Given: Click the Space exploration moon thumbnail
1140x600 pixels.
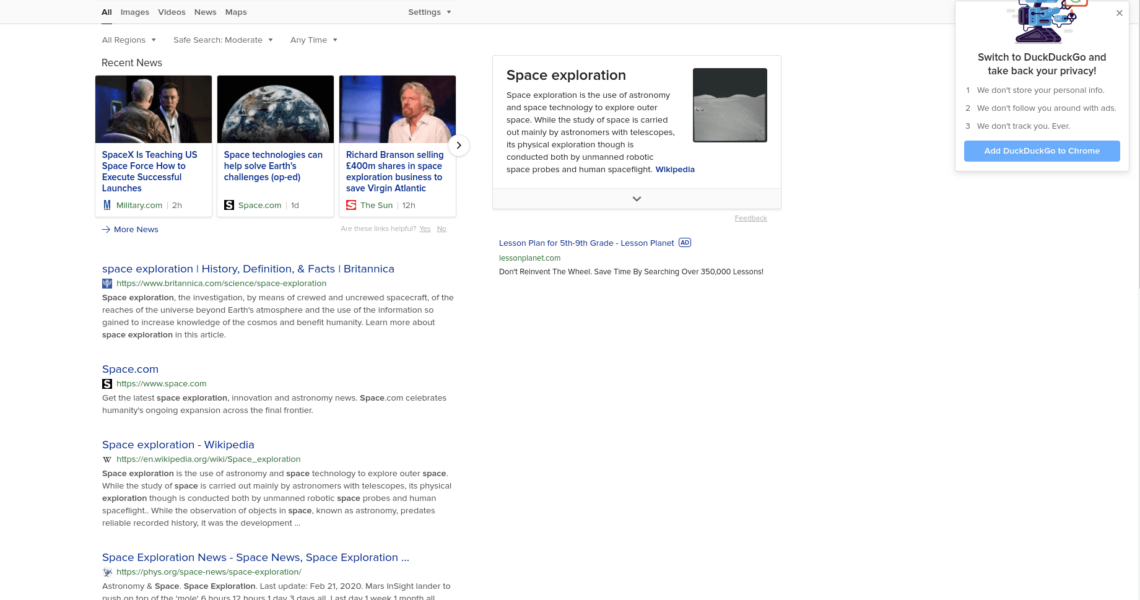Looking at the screenshot, I should click(729, 105).
